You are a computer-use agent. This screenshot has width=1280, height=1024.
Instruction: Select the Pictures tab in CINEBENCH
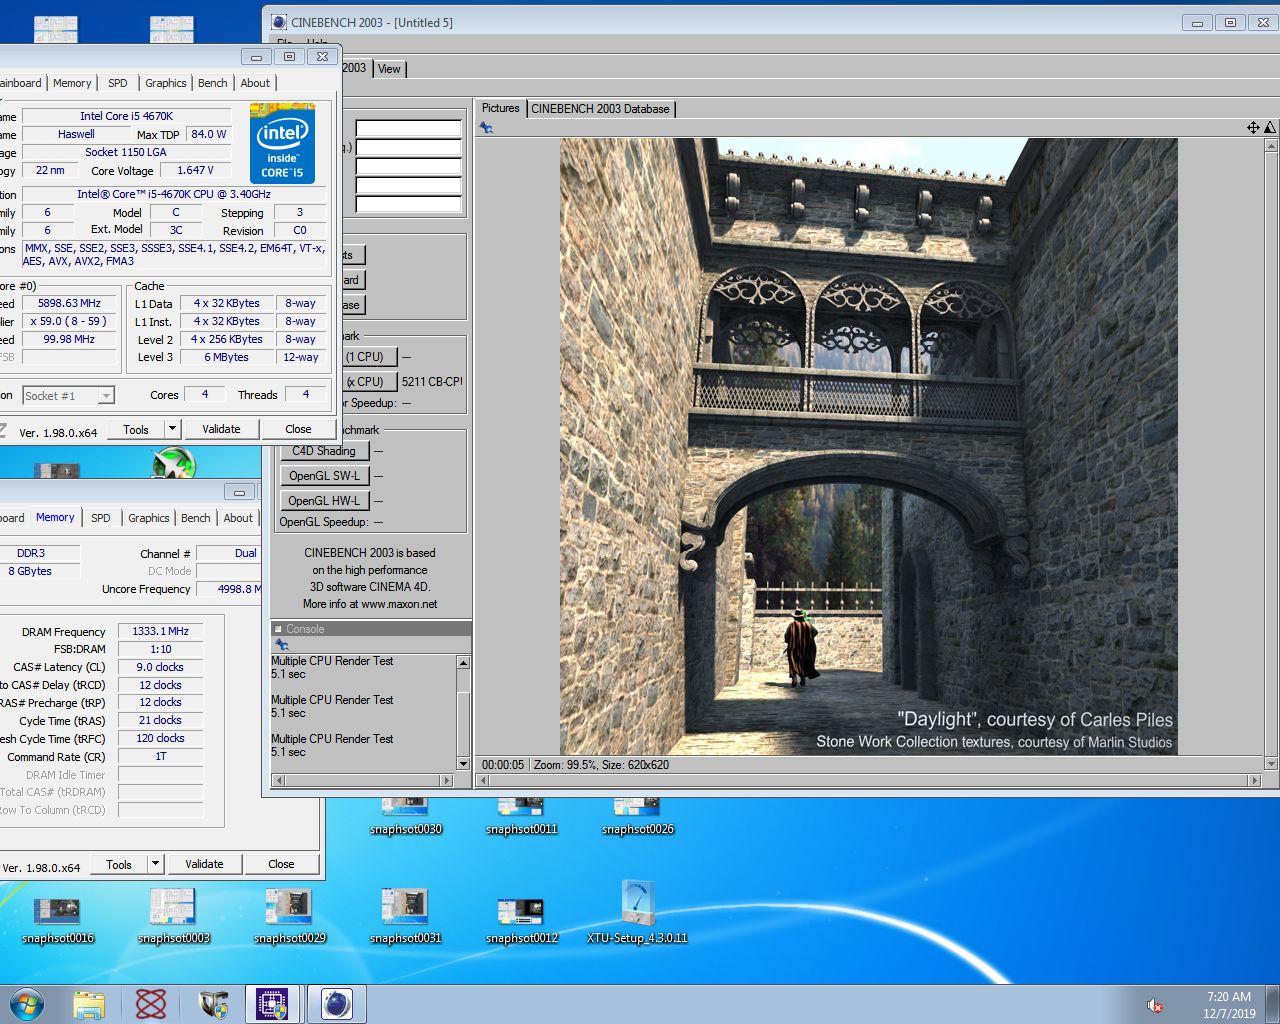pos(501,108)
